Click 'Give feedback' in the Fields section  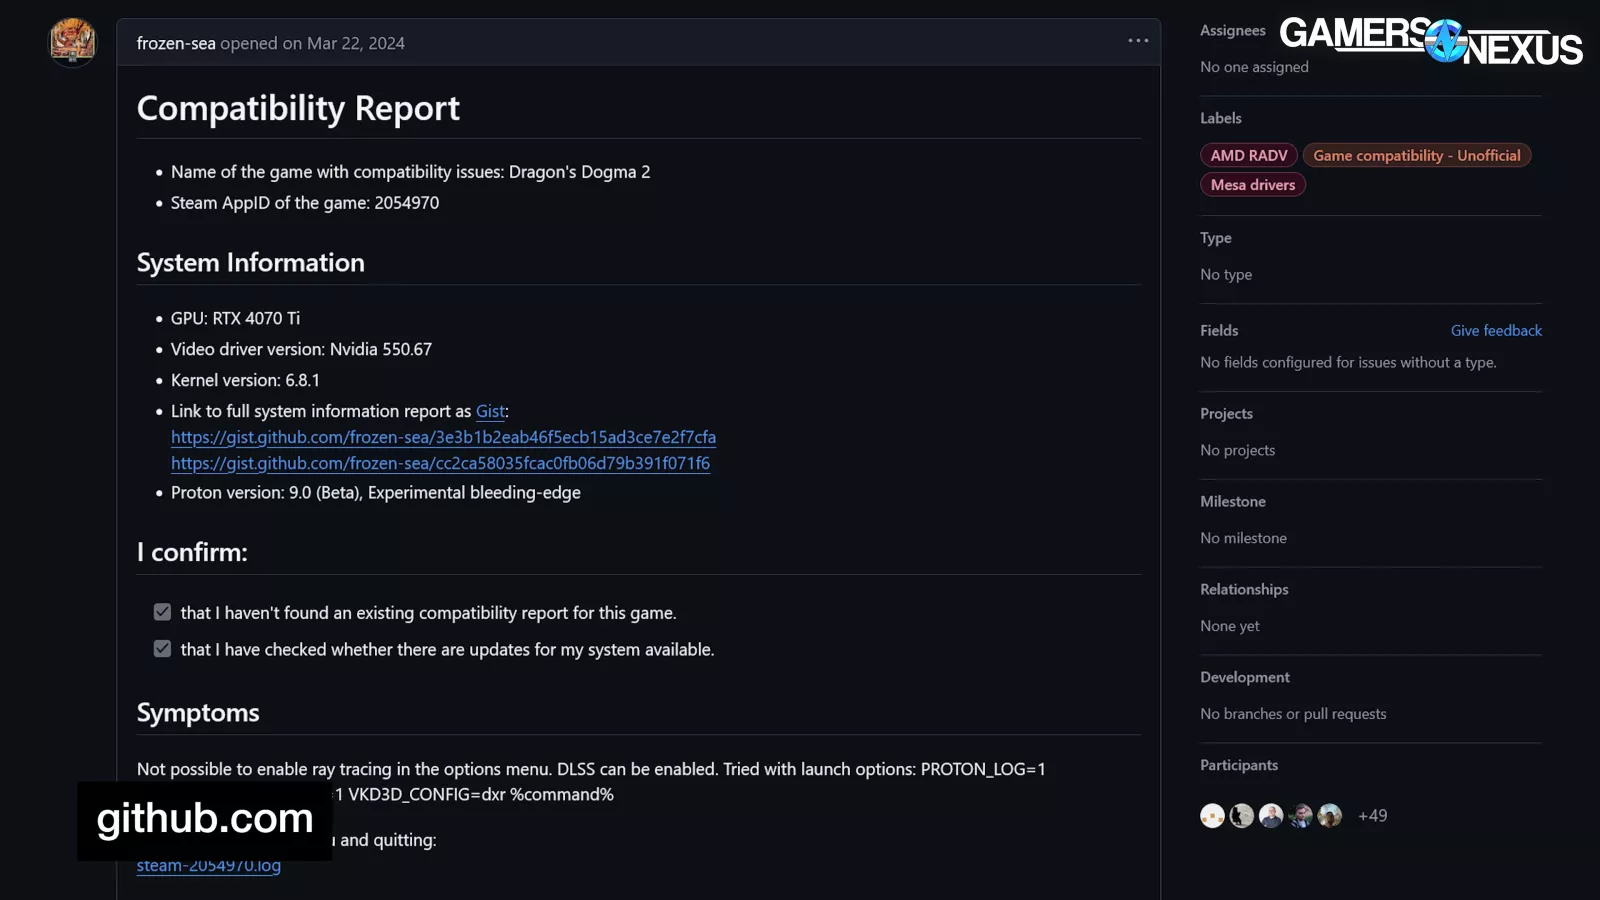coord(1496,331)
